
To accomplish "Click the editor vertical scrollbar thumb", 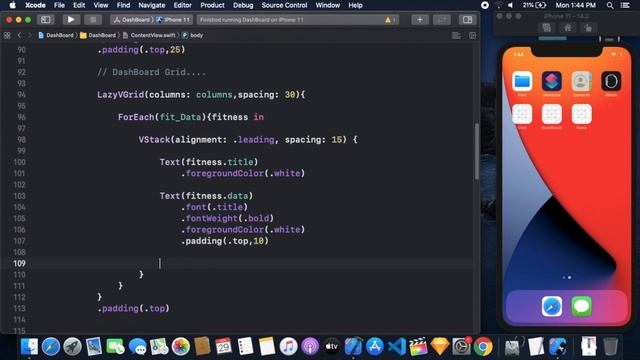I will (x=476, y=151).
